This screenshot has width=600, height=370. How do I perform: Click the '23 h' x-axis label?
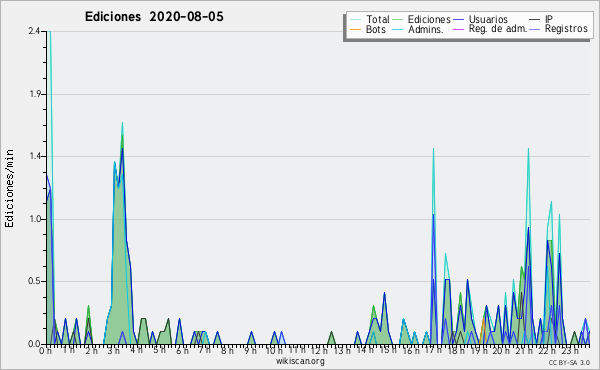click(570, 350)
